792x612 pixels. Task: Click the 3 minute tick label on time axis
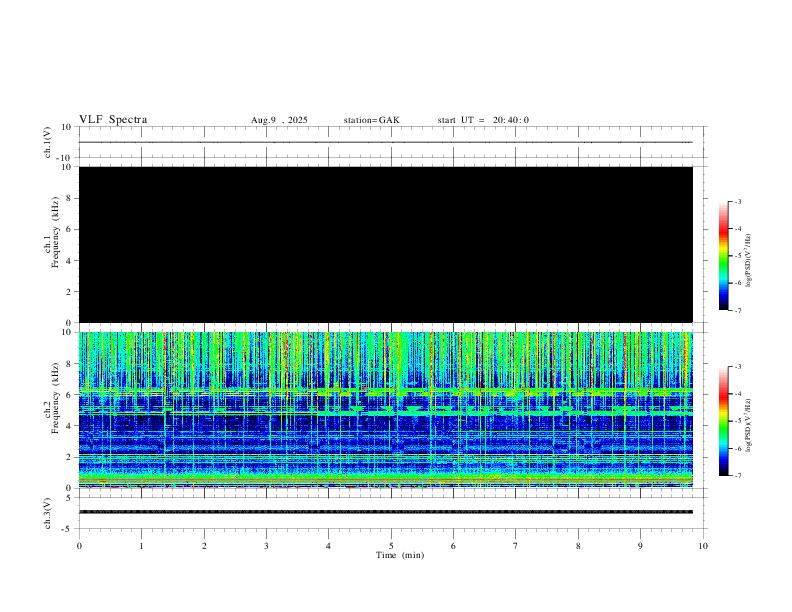point(266,545)
